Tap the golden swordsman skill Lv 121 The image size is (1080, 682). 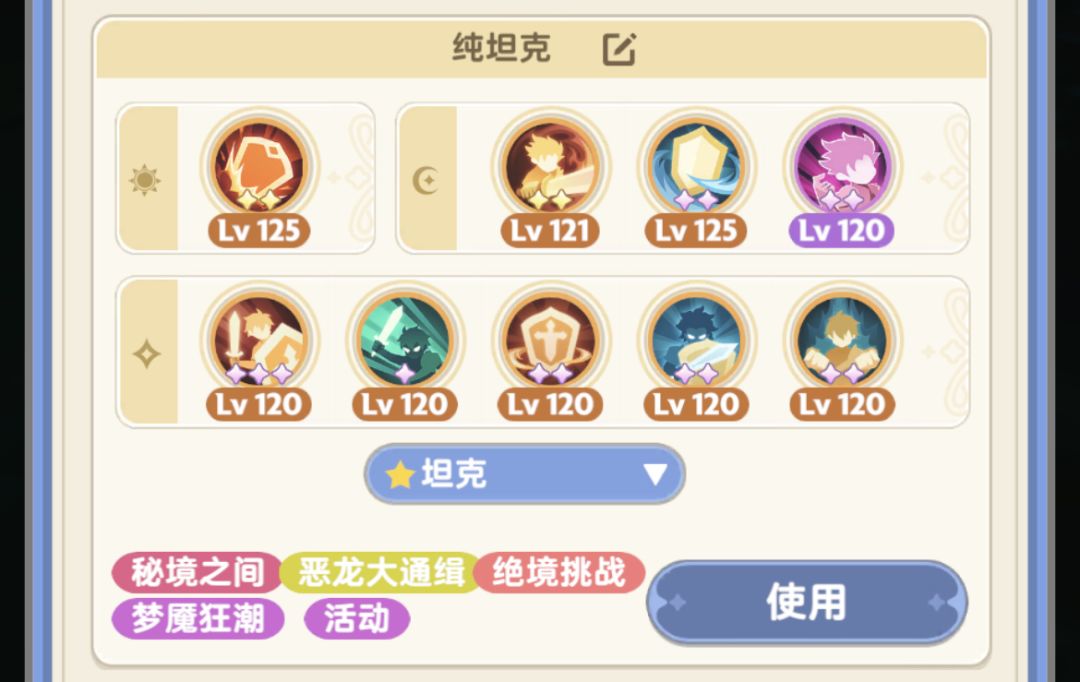(550, 167)
